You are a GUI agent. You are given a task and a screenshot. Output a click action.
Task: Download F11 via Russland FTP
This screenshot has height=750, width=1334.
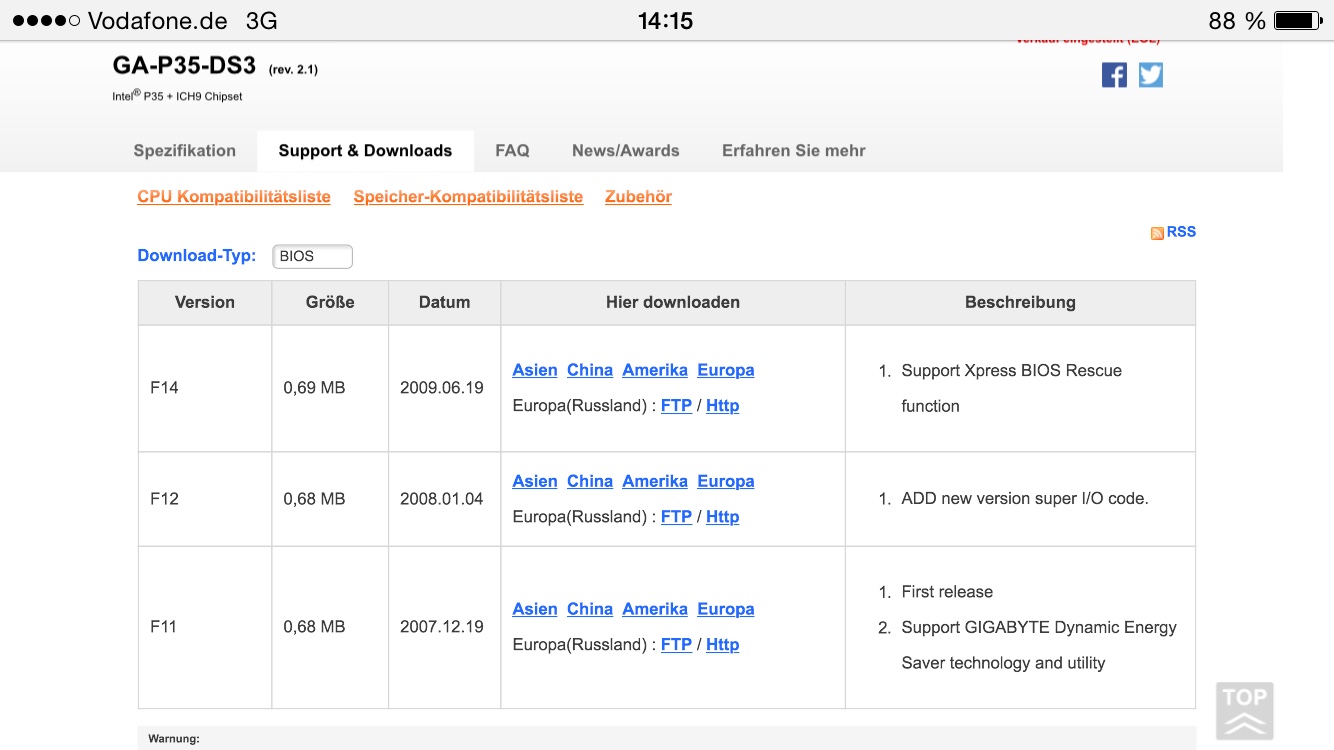point(677,645)
